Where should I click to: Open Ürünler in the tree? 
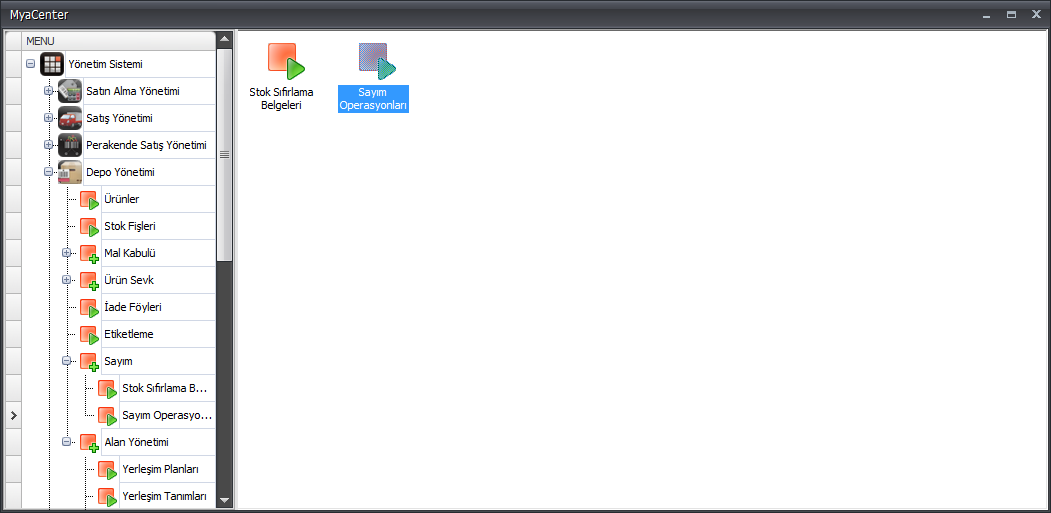point(121,199)
